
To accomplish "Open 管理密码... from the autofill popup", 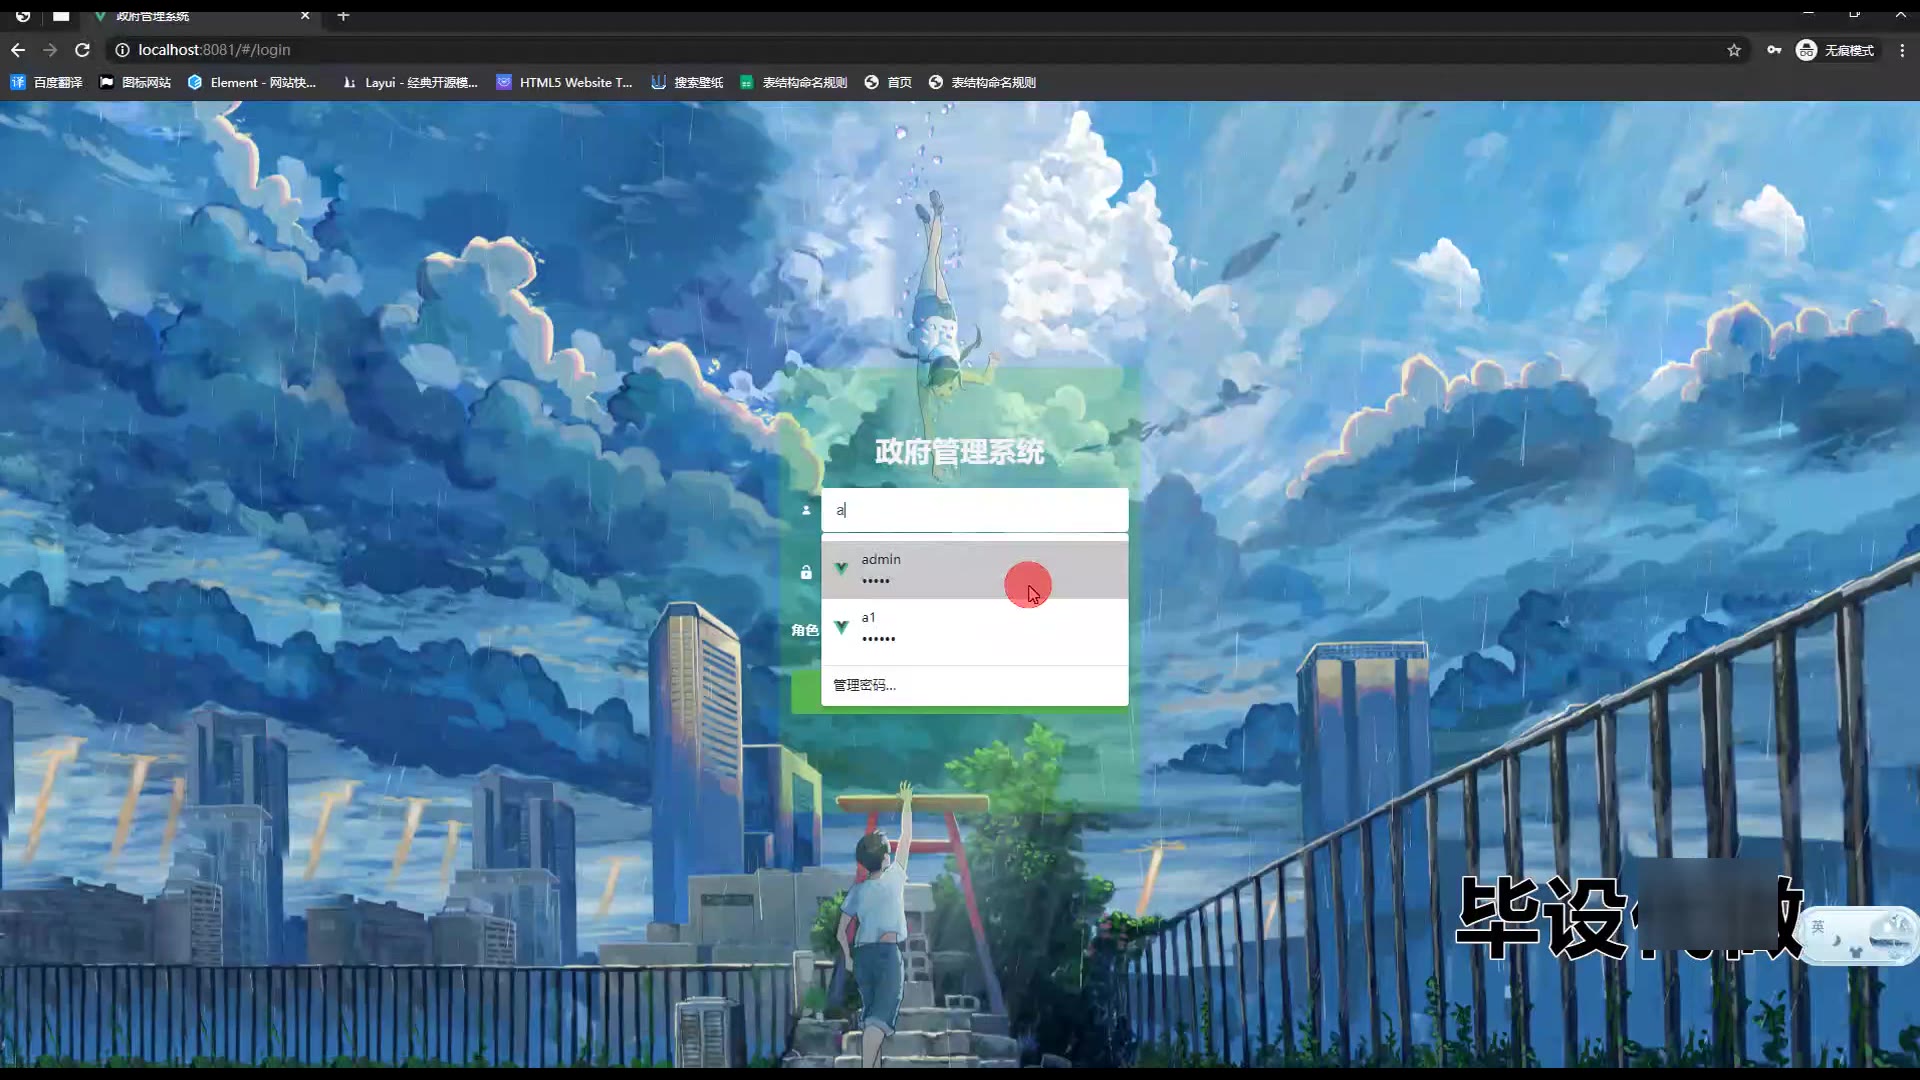I will point(864,685).
